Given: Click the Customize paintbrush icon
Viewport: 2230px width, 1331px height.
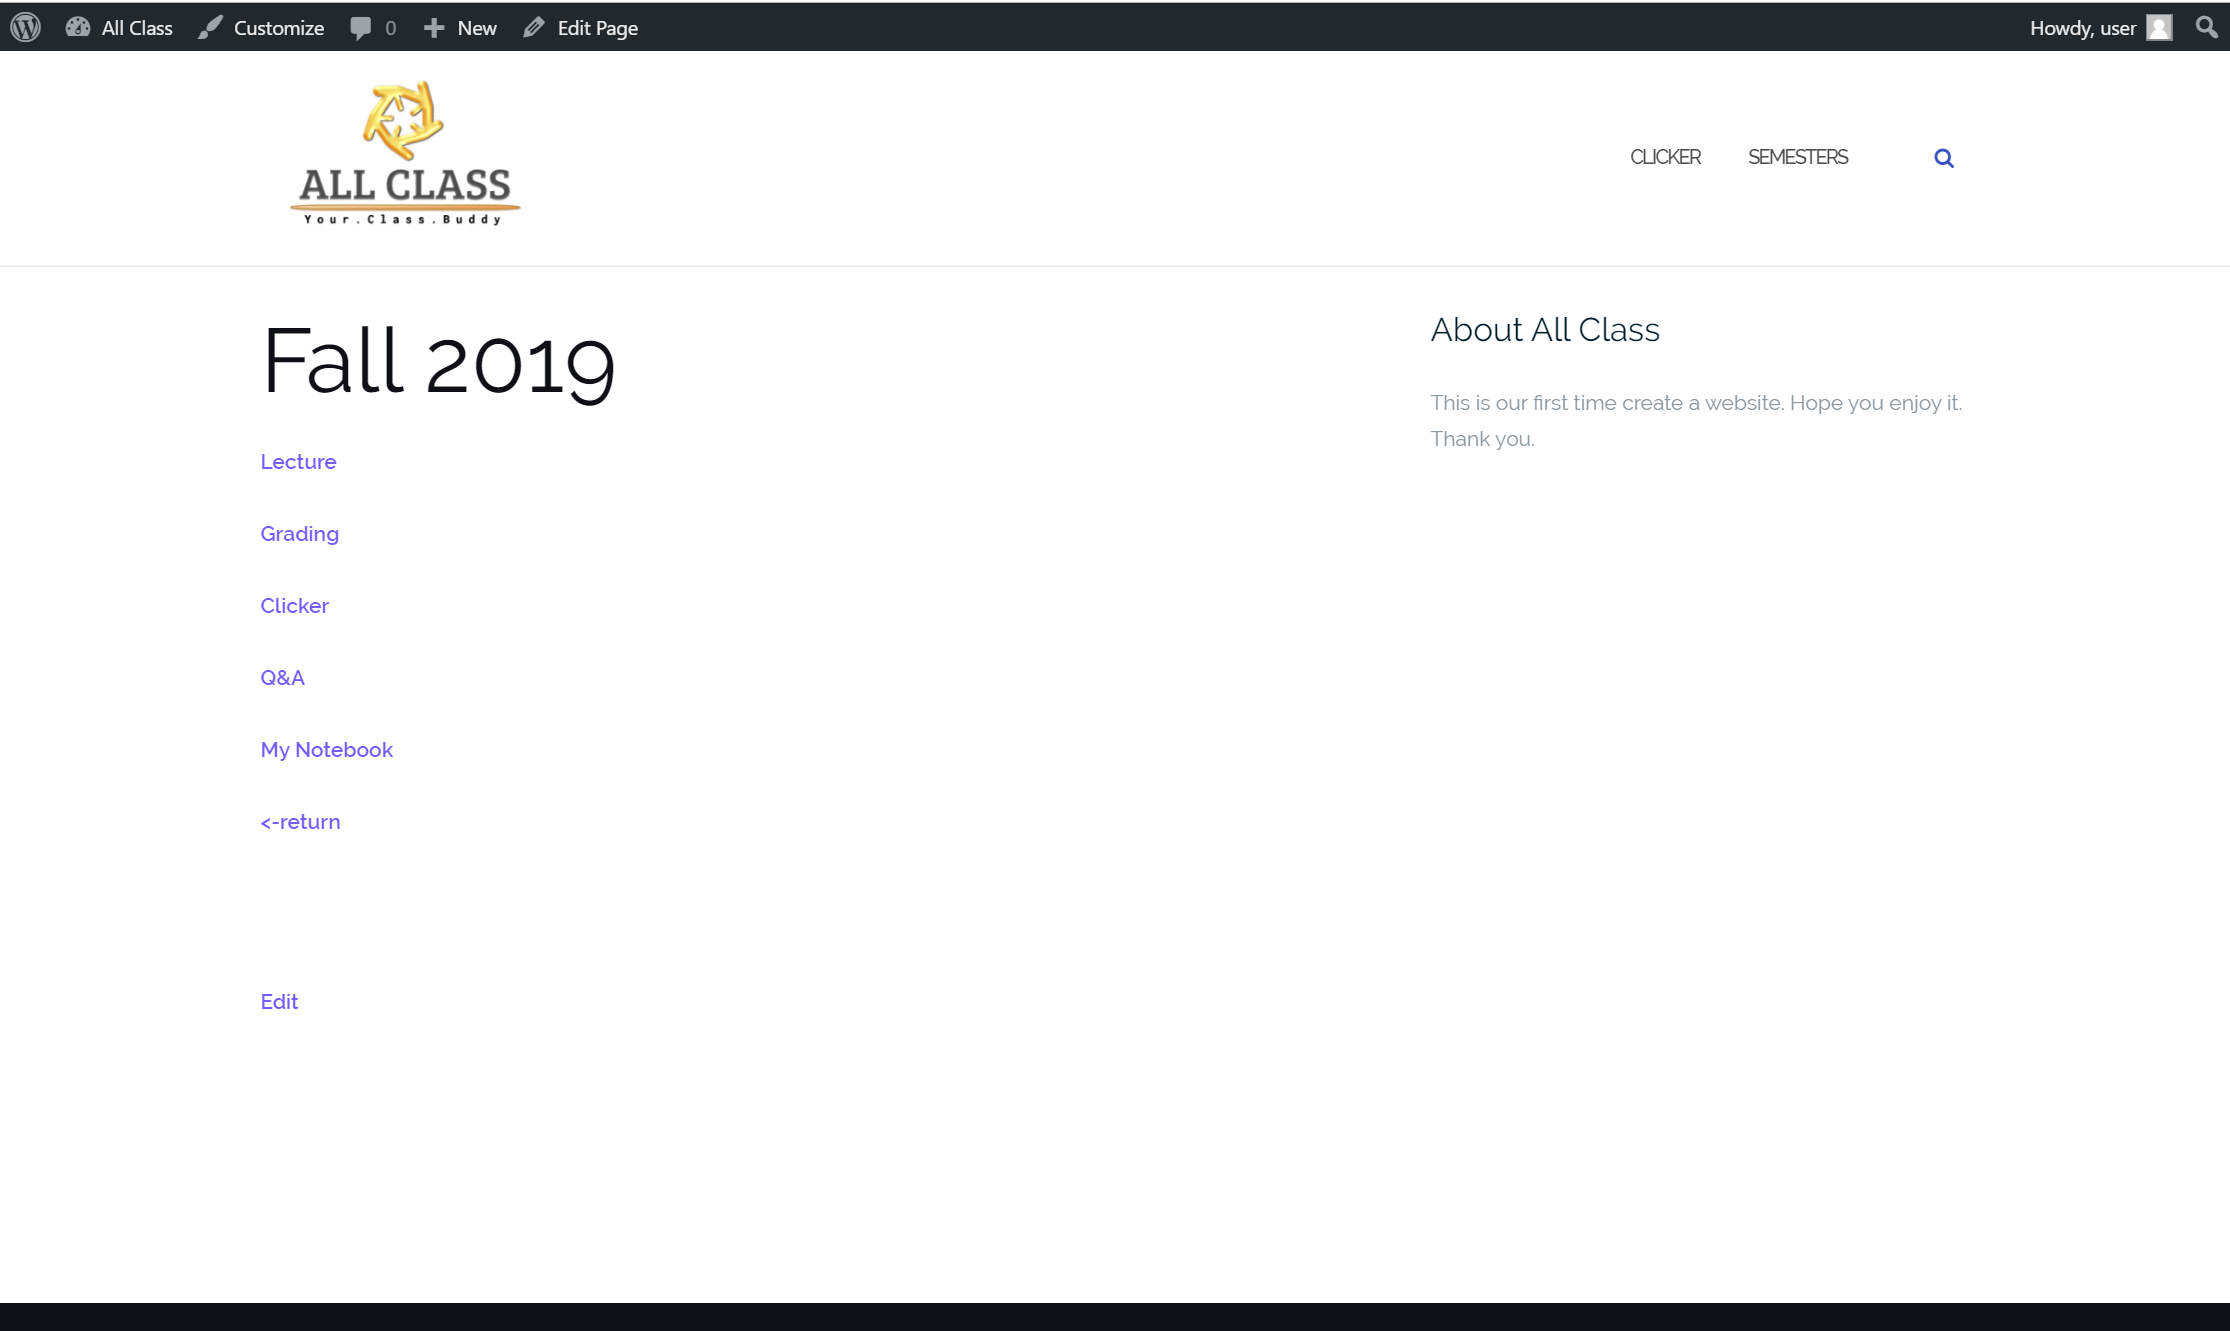Looking at the screenshot, I should 210,27.
